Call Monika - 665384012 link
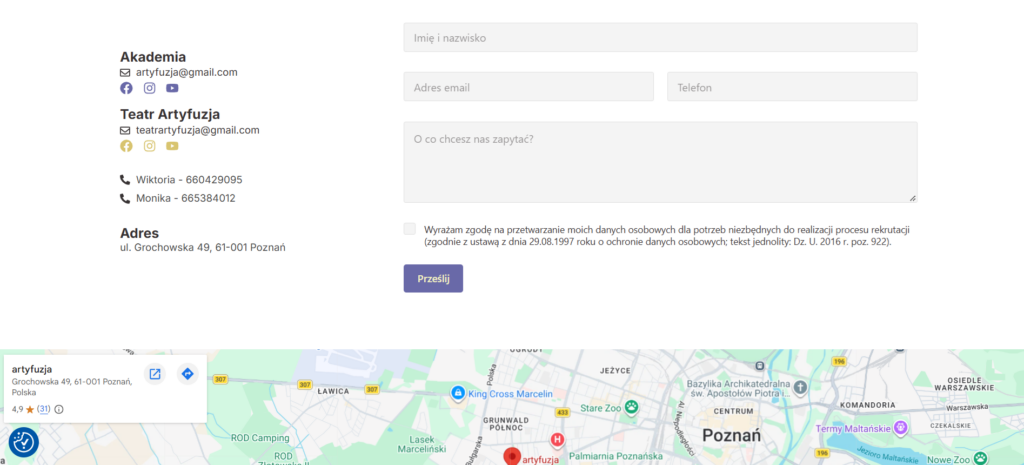The height and width of the screenshot is (465, 1024). click(185, 198)
